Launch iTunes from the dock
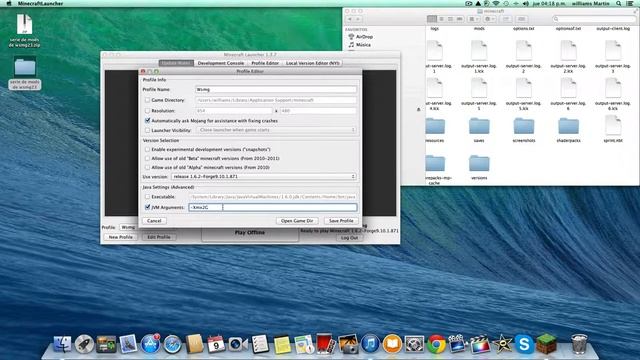Screen dimensions: 640x360 [x=370, y=344]
